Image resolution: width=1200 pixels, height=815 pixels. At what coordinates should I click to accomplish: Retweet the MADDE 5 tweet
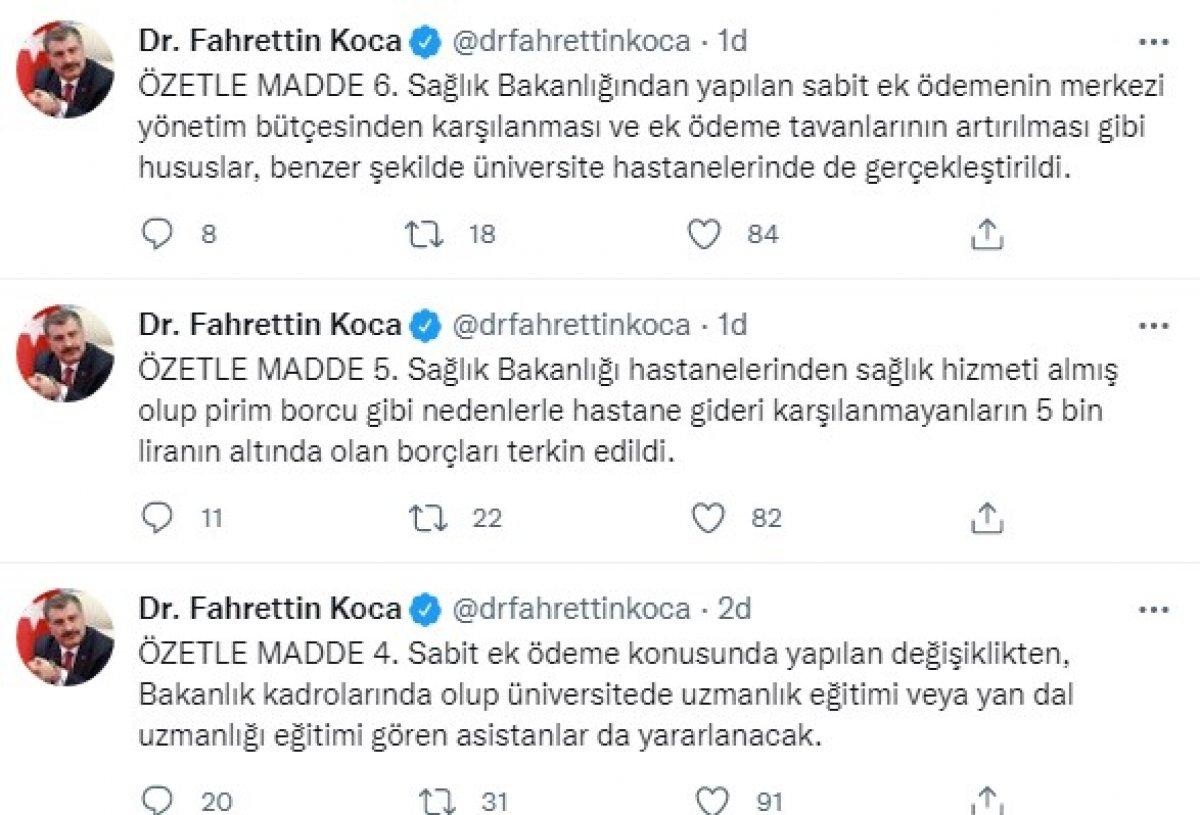click(426, 517)
